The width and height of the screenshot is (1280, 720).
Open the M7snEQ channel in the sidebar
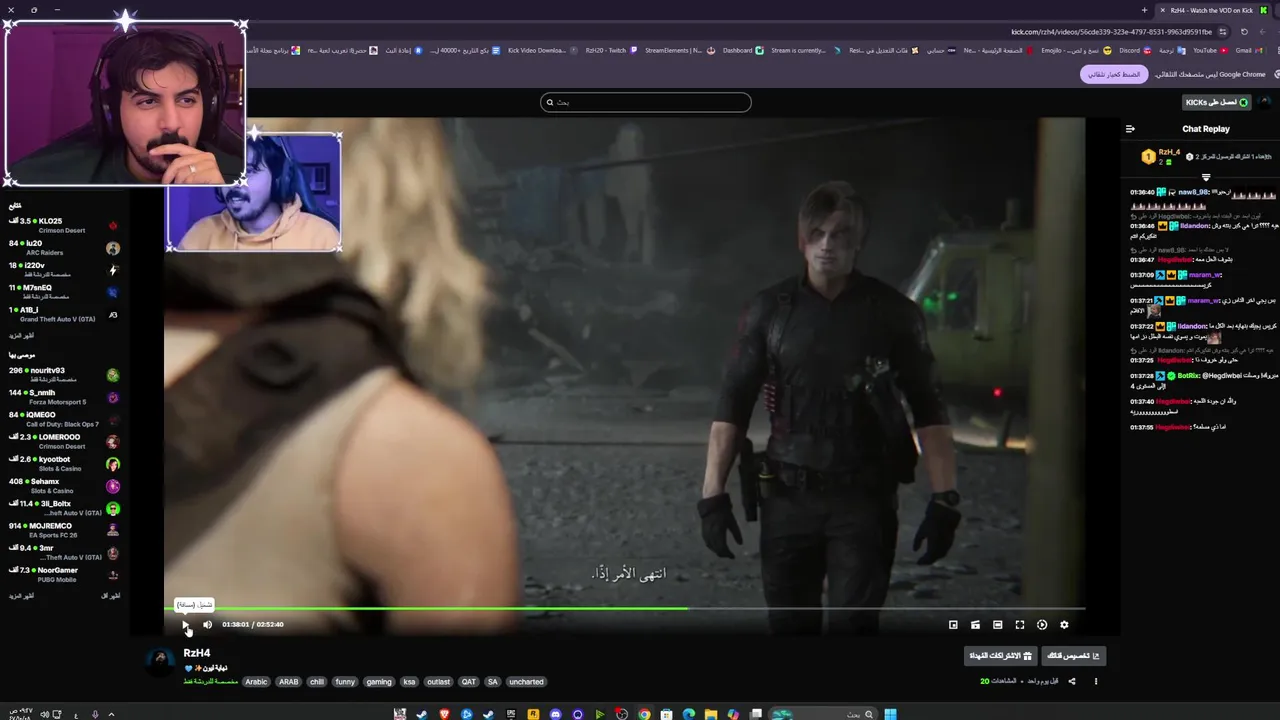pos(64,292)
